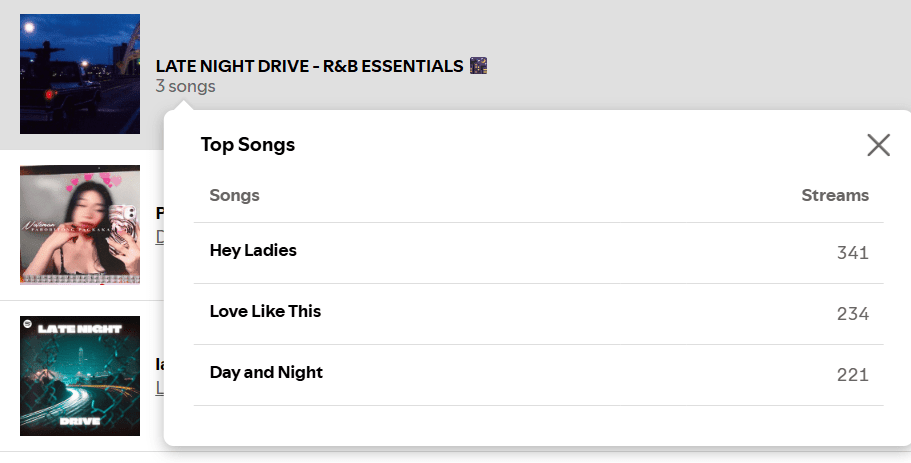Select the Hey Ladies song row
Image resolution: width=911 pixels, height=463 pixels.
253,251
